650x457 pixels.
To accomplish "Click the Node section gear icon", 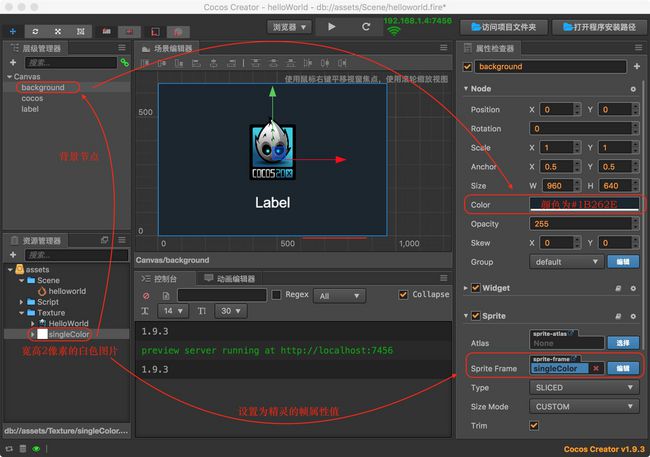I will (633, 89).
